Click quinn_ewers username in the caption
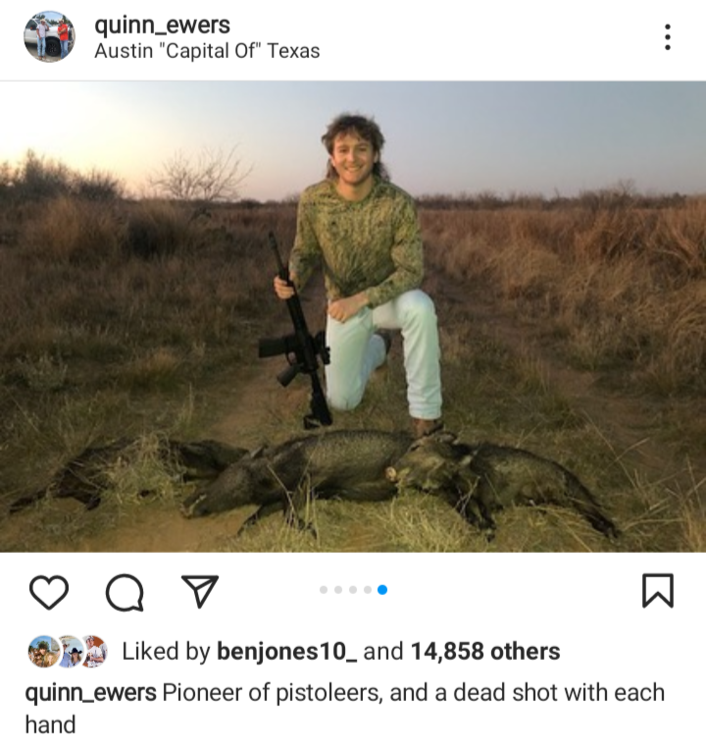This screenshot has width=706, height=750. [90, 692]
